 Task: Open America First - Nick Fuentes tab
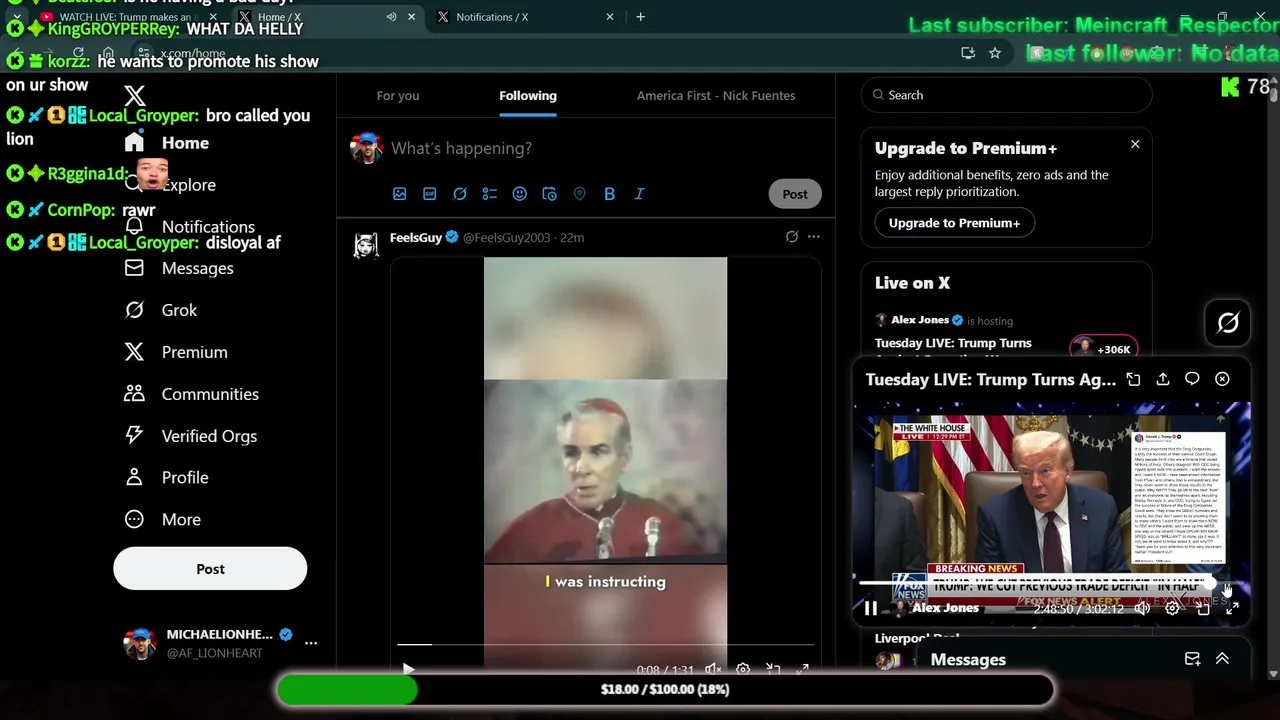(x=716, y=96)
